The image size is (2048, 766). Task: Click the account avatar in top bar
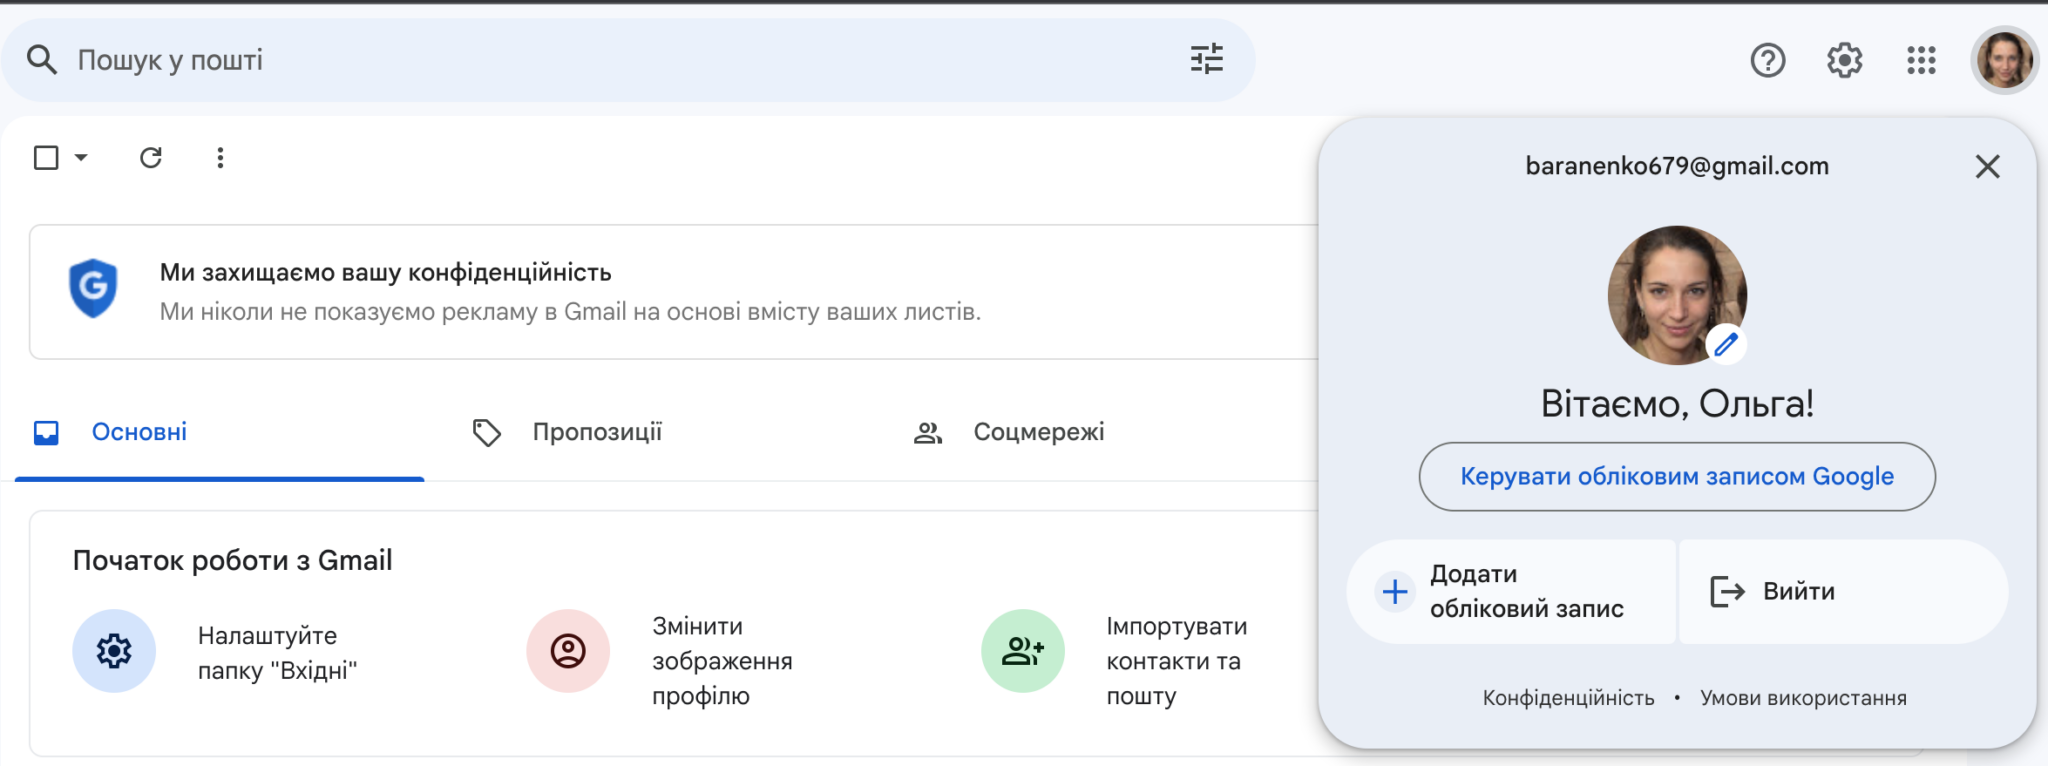(x=2004, y=61)
